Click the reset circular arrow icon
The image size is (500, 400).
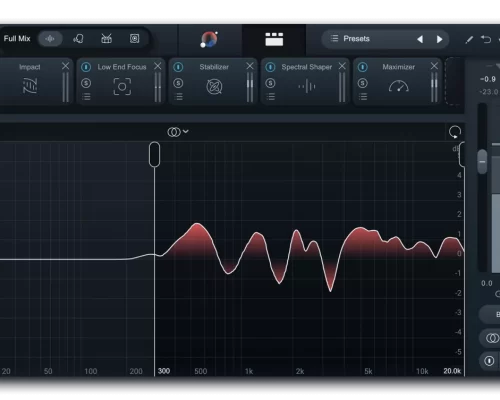455,132
